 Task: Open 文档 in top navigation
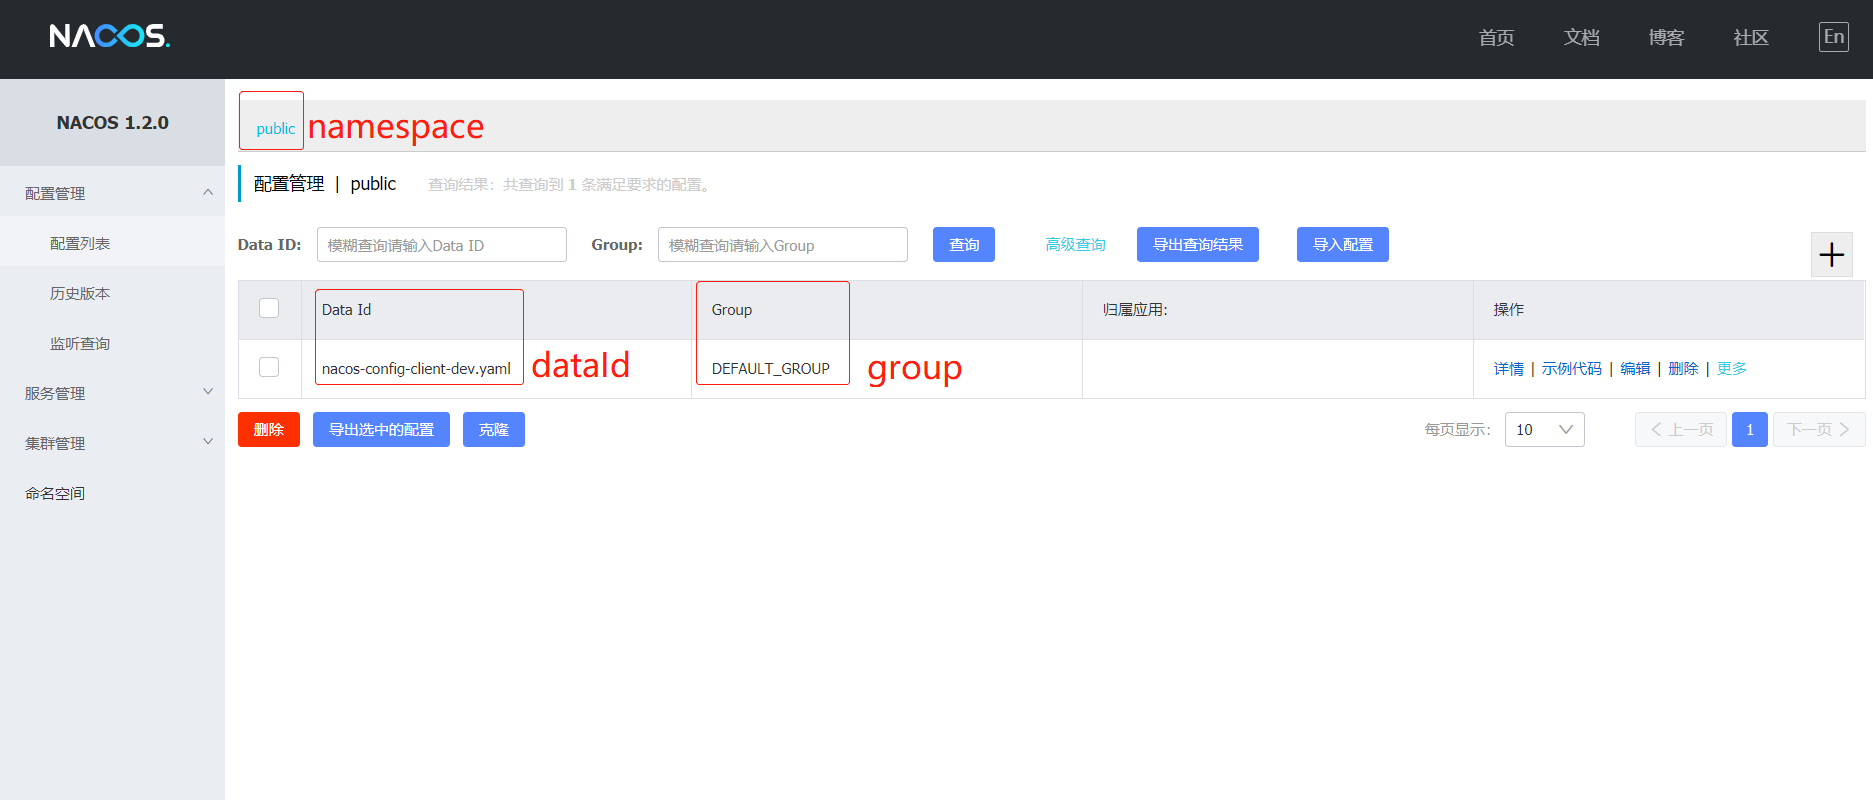tap(1581, 38)
